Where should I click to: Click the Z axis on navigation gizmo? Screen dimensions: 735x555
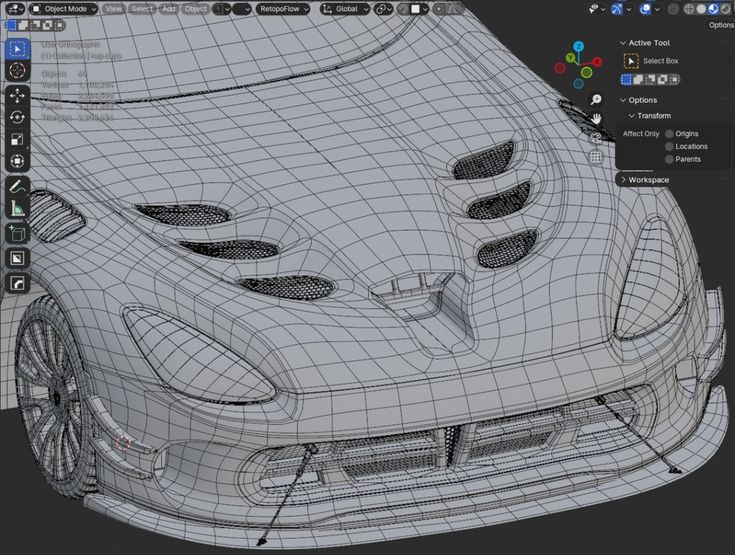point(579,47)
